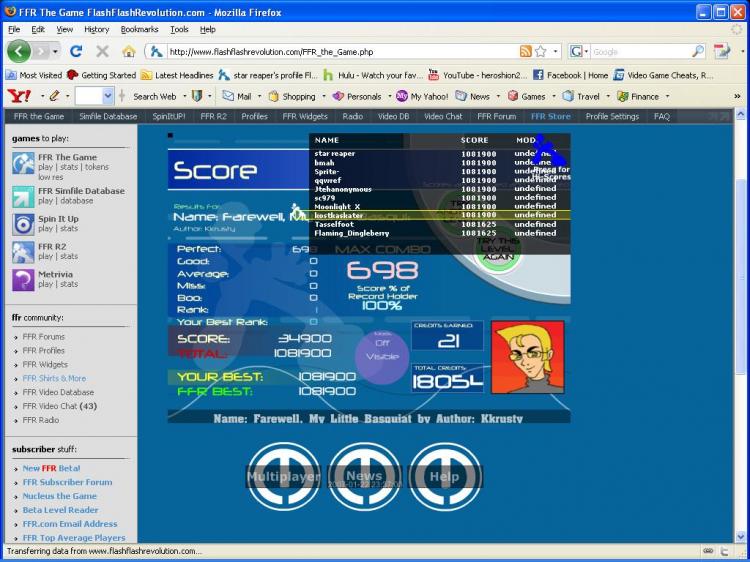Open the Bookmarks menu
Viewport: 750px width, 562px height.
tap(139, 29)
